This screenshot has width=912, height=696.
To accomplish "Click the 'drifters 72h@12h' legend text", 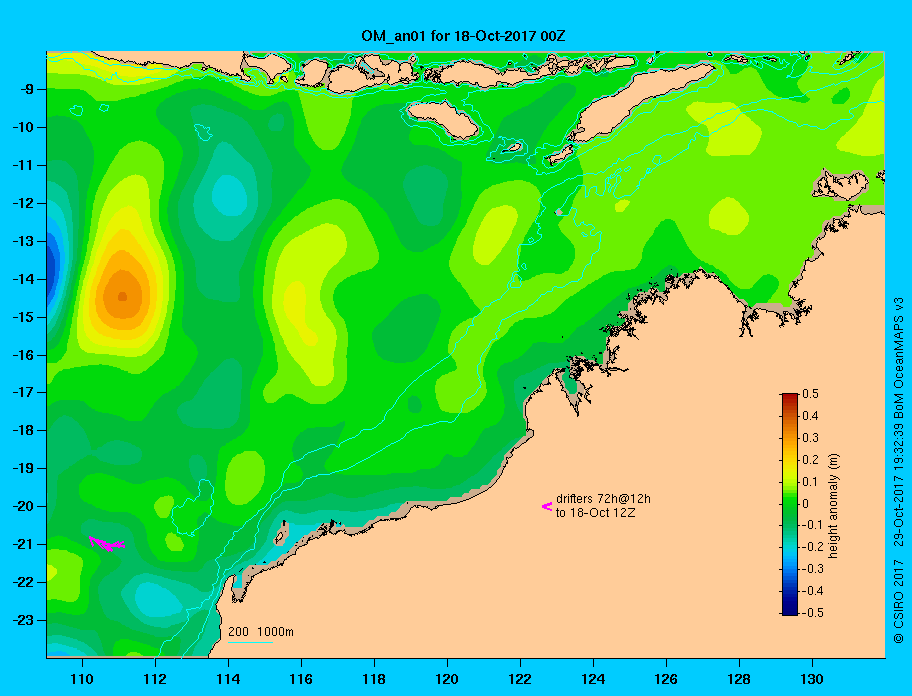I will tap(603, 499).
